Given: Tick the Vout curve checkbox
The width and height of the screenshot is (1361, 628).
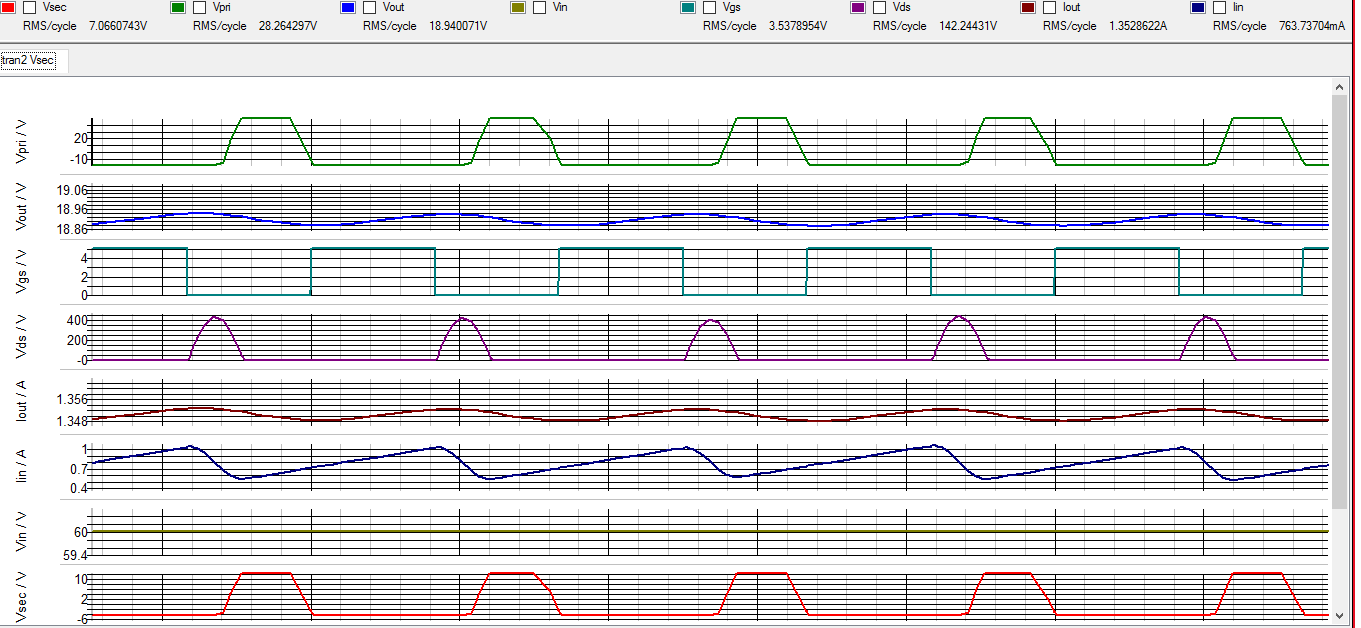Looking at the screenshot, I should tap(369, 7).
